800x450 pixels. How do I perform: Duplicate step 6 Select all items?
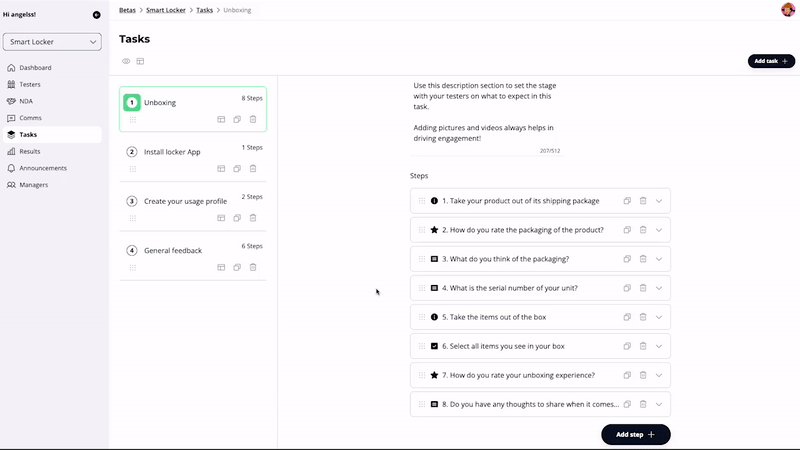(627, 346)
